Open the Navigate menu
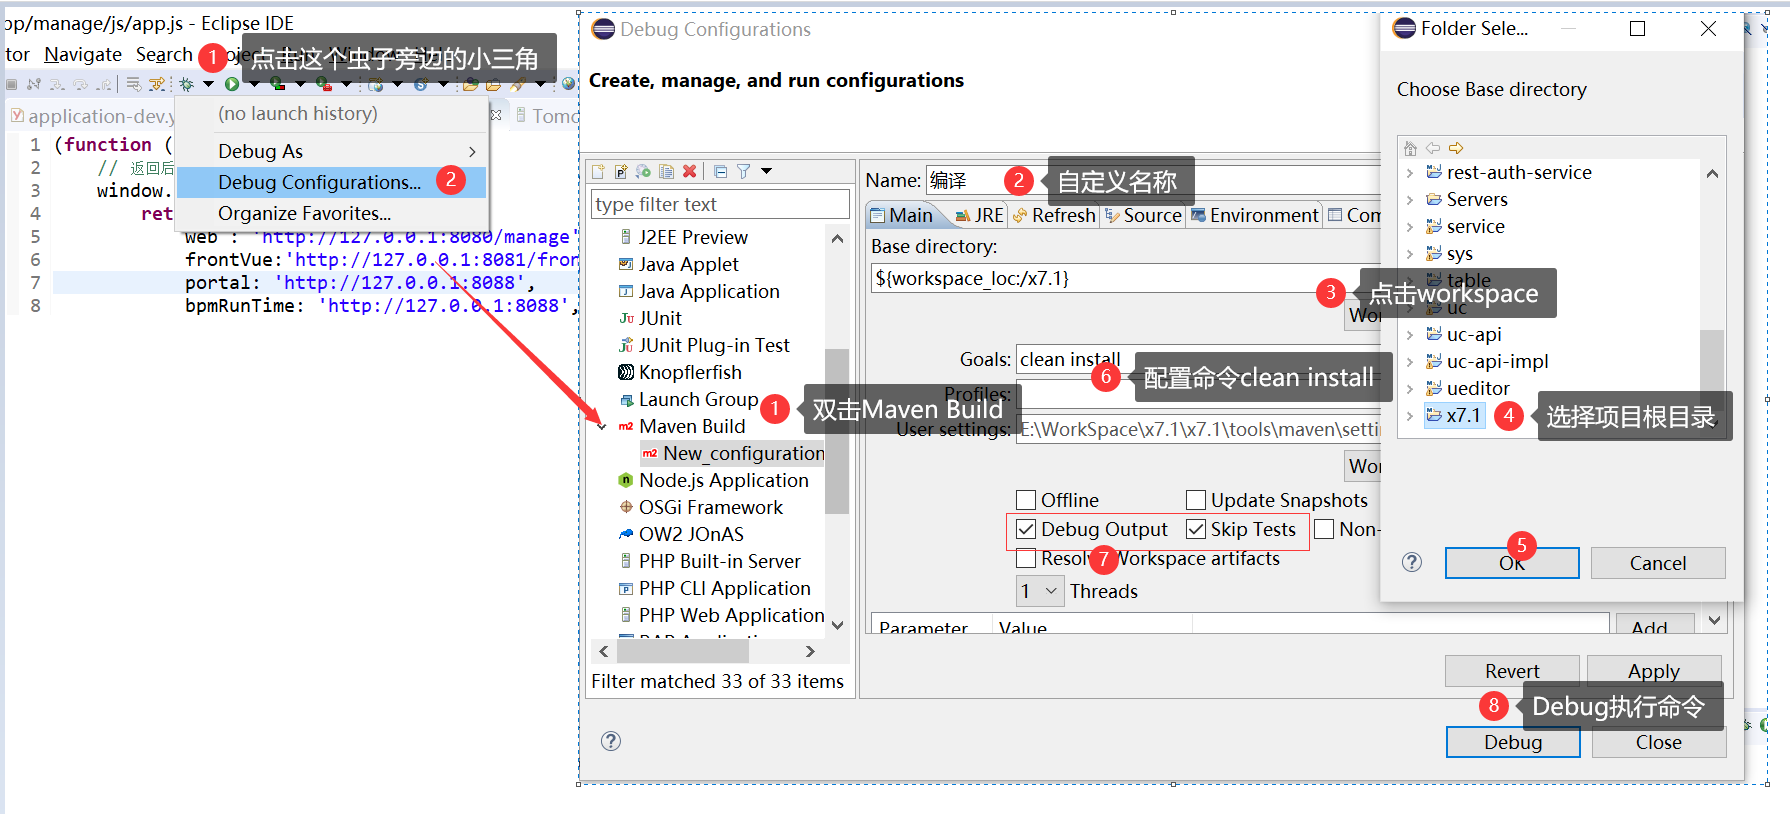 click(83, 55)
